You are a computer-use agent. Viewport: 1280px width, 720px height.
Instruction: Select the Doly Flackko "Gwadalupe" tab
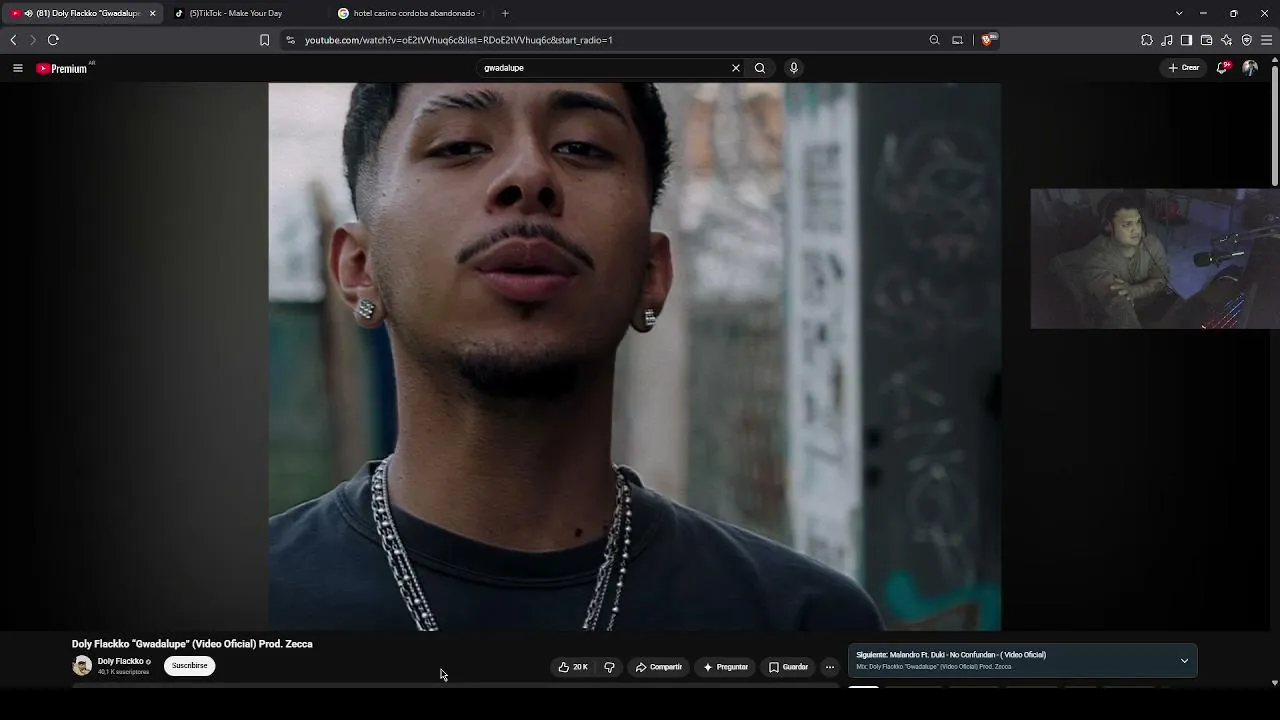point(82,13)
